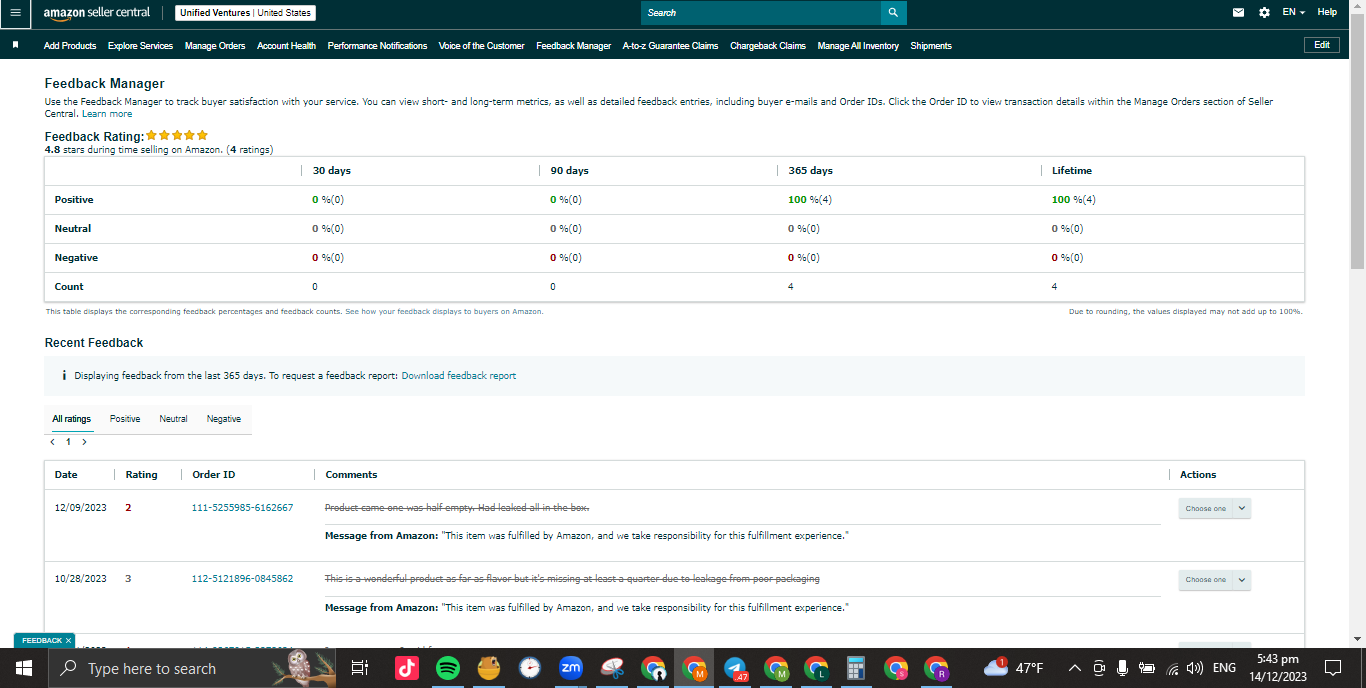Click the Lifetime column header

click(1071, 171)
